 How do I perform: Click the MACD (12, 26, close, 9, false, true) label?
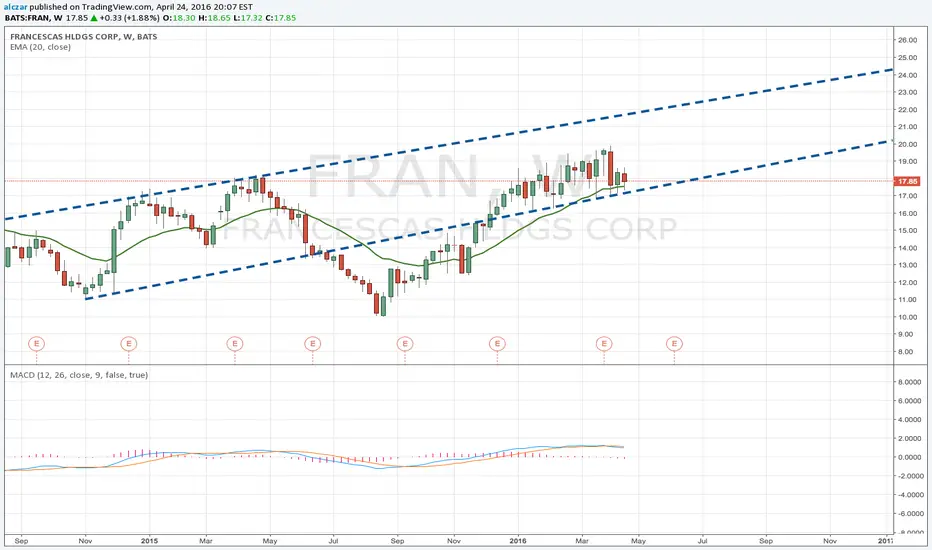(x=79, y=375)
